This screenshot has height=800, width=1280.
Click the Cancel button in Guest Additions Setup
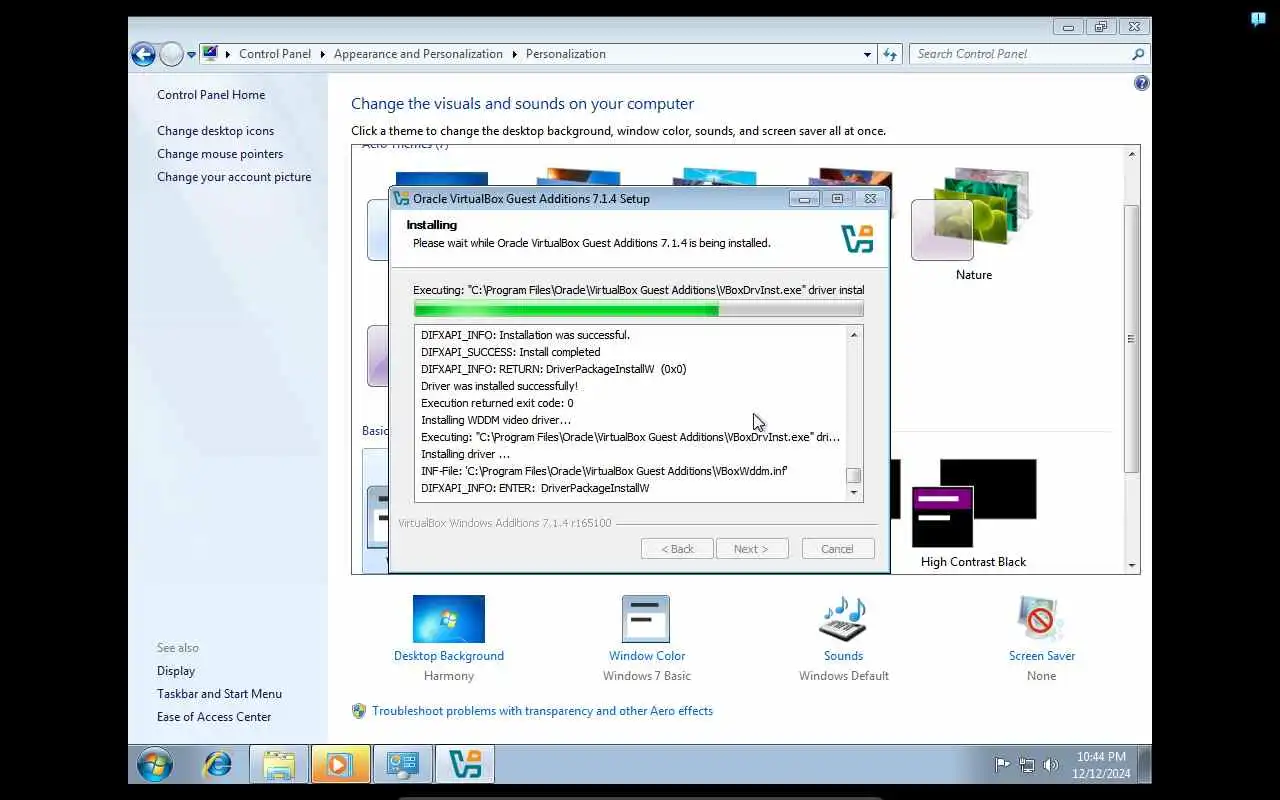[x=838, y=549]
